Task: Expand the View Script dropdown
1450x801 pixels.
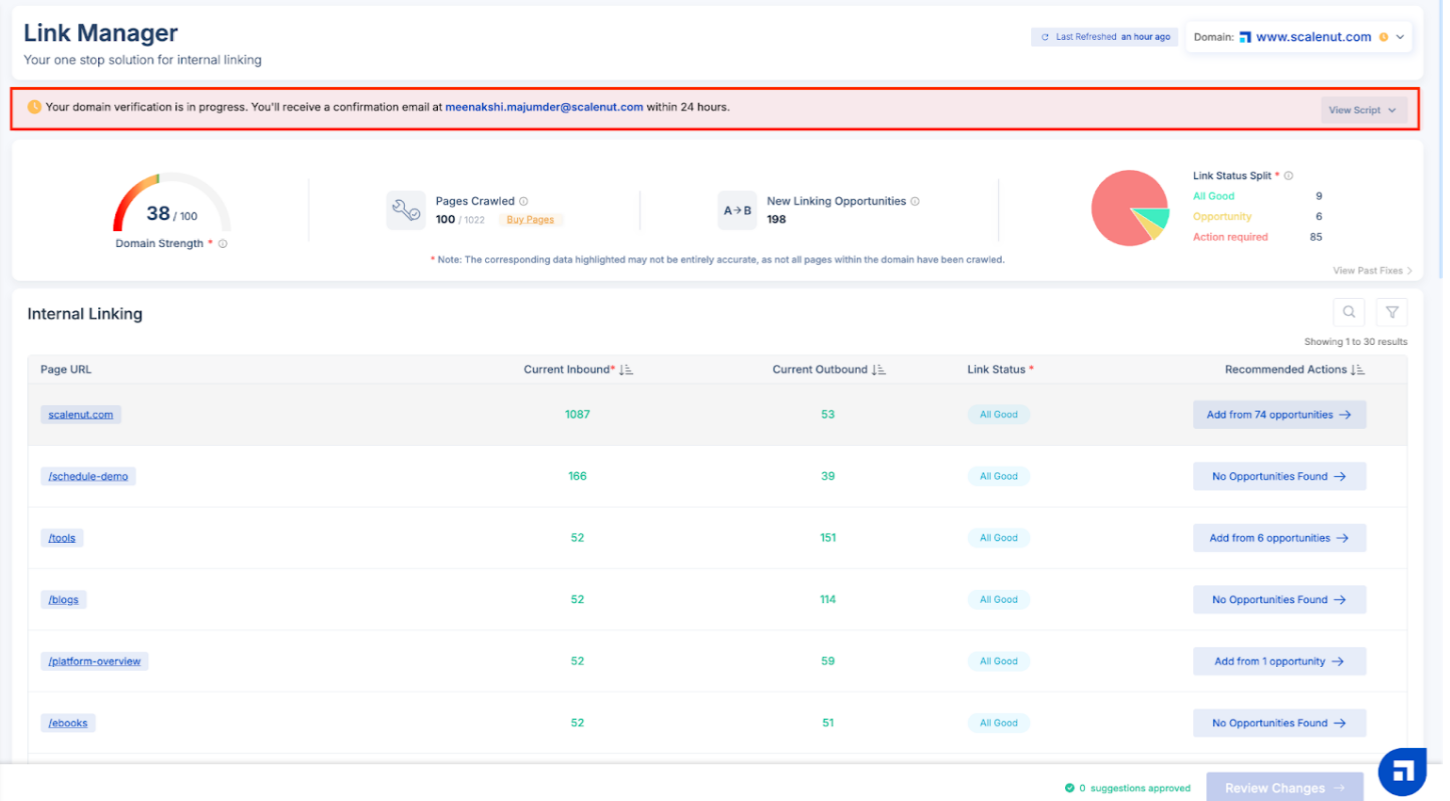Action: tap(1363, 110)
